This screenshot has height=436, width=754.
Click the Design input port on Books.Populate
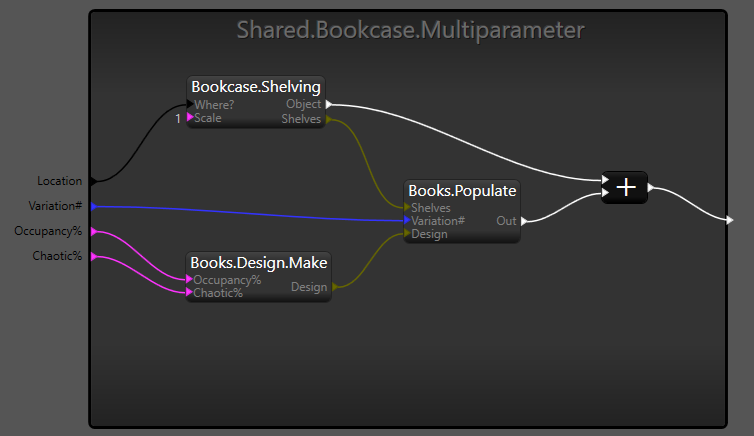click(407, 234)
